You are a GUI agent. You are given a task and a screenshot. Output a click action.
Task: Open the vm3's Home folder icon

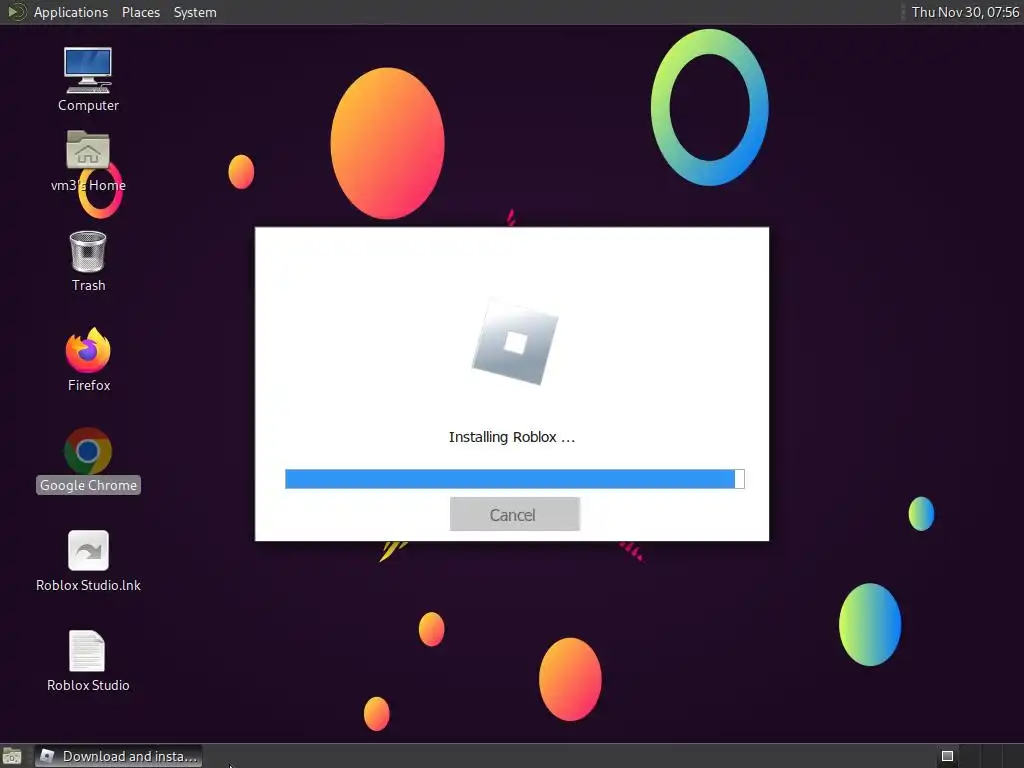[88, 150]
